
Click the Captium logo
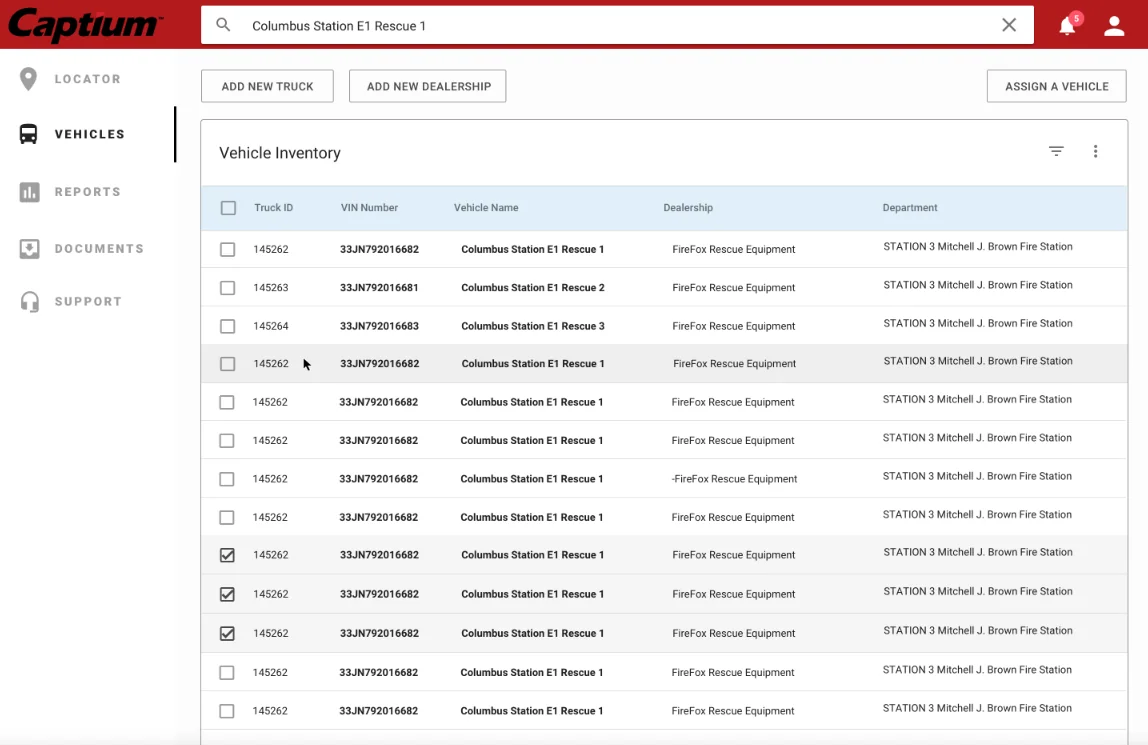coord(85,24)
